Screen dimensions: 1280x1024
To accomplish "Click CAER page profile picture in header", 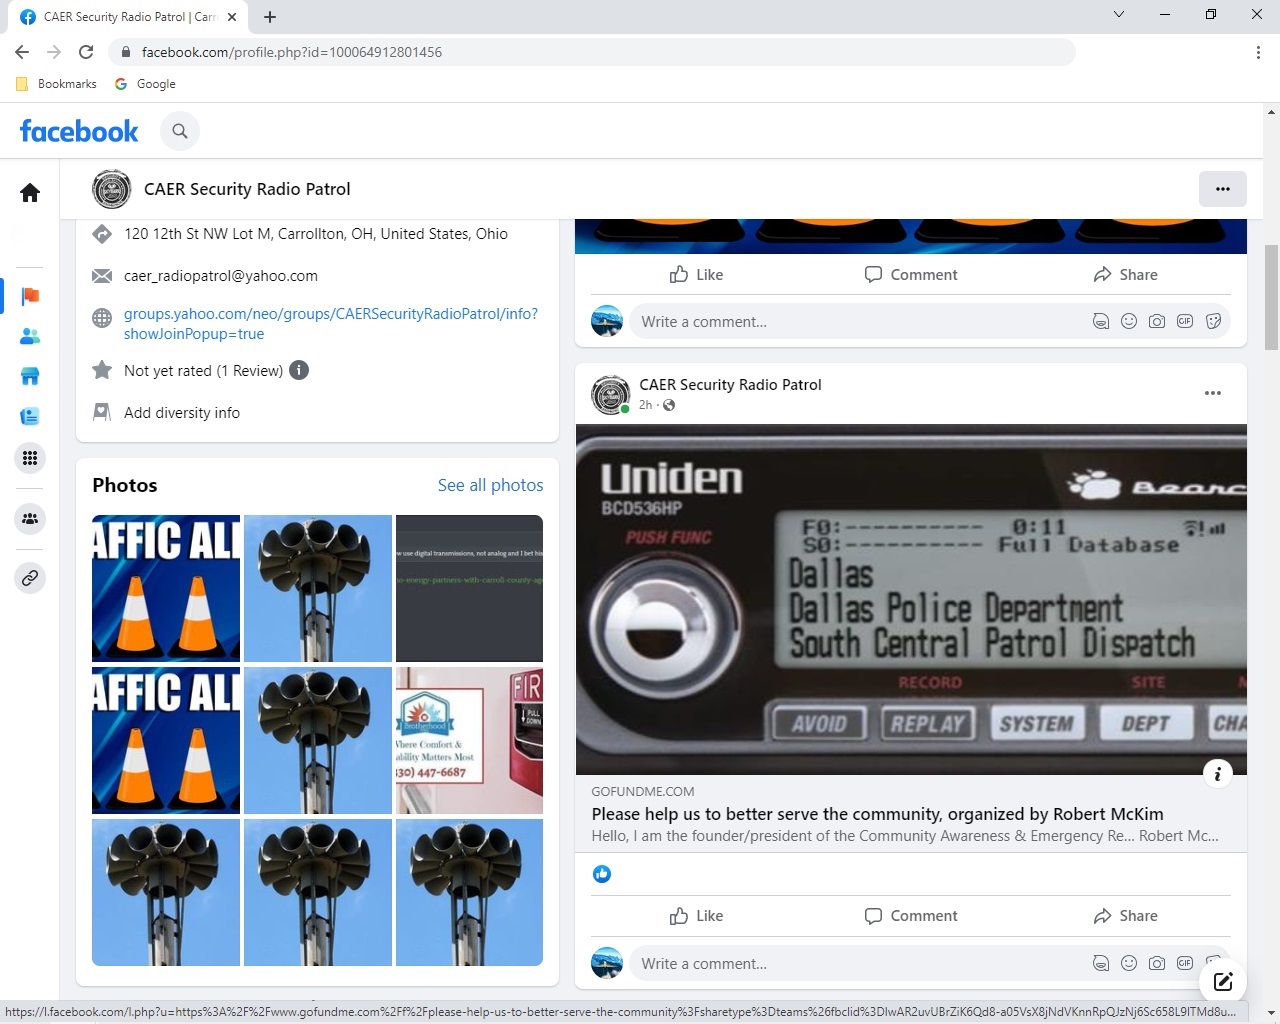I will point(112,189).
